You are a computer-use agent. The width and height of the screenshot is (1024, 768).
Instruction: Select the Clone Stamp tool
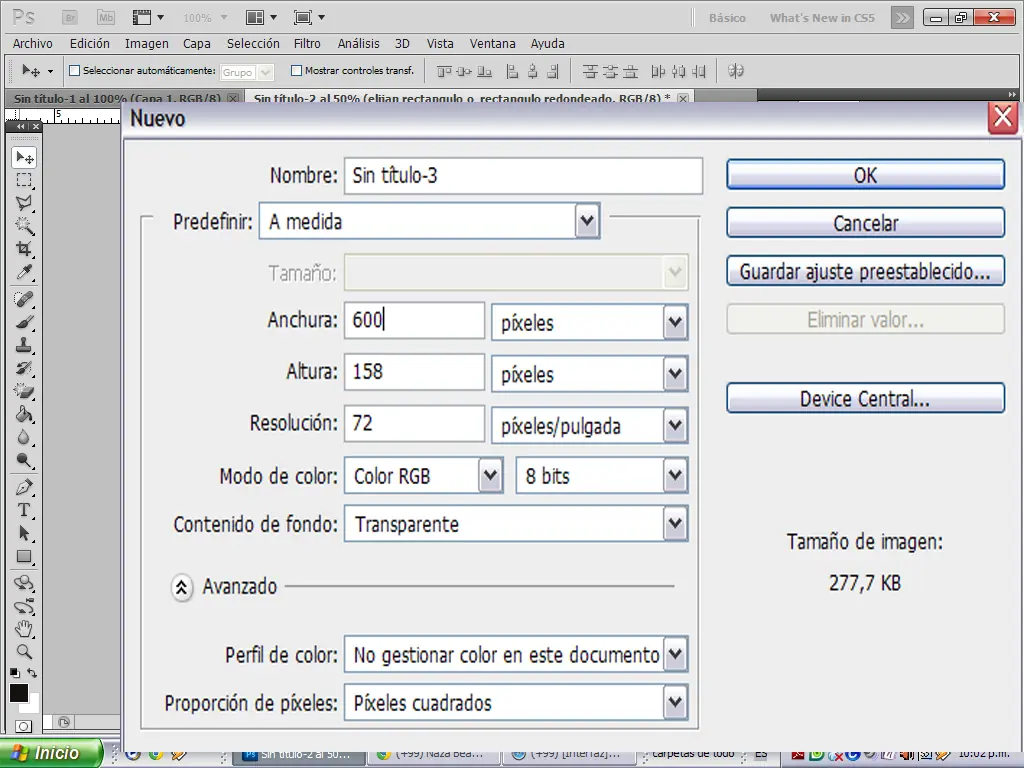(24, 345)
